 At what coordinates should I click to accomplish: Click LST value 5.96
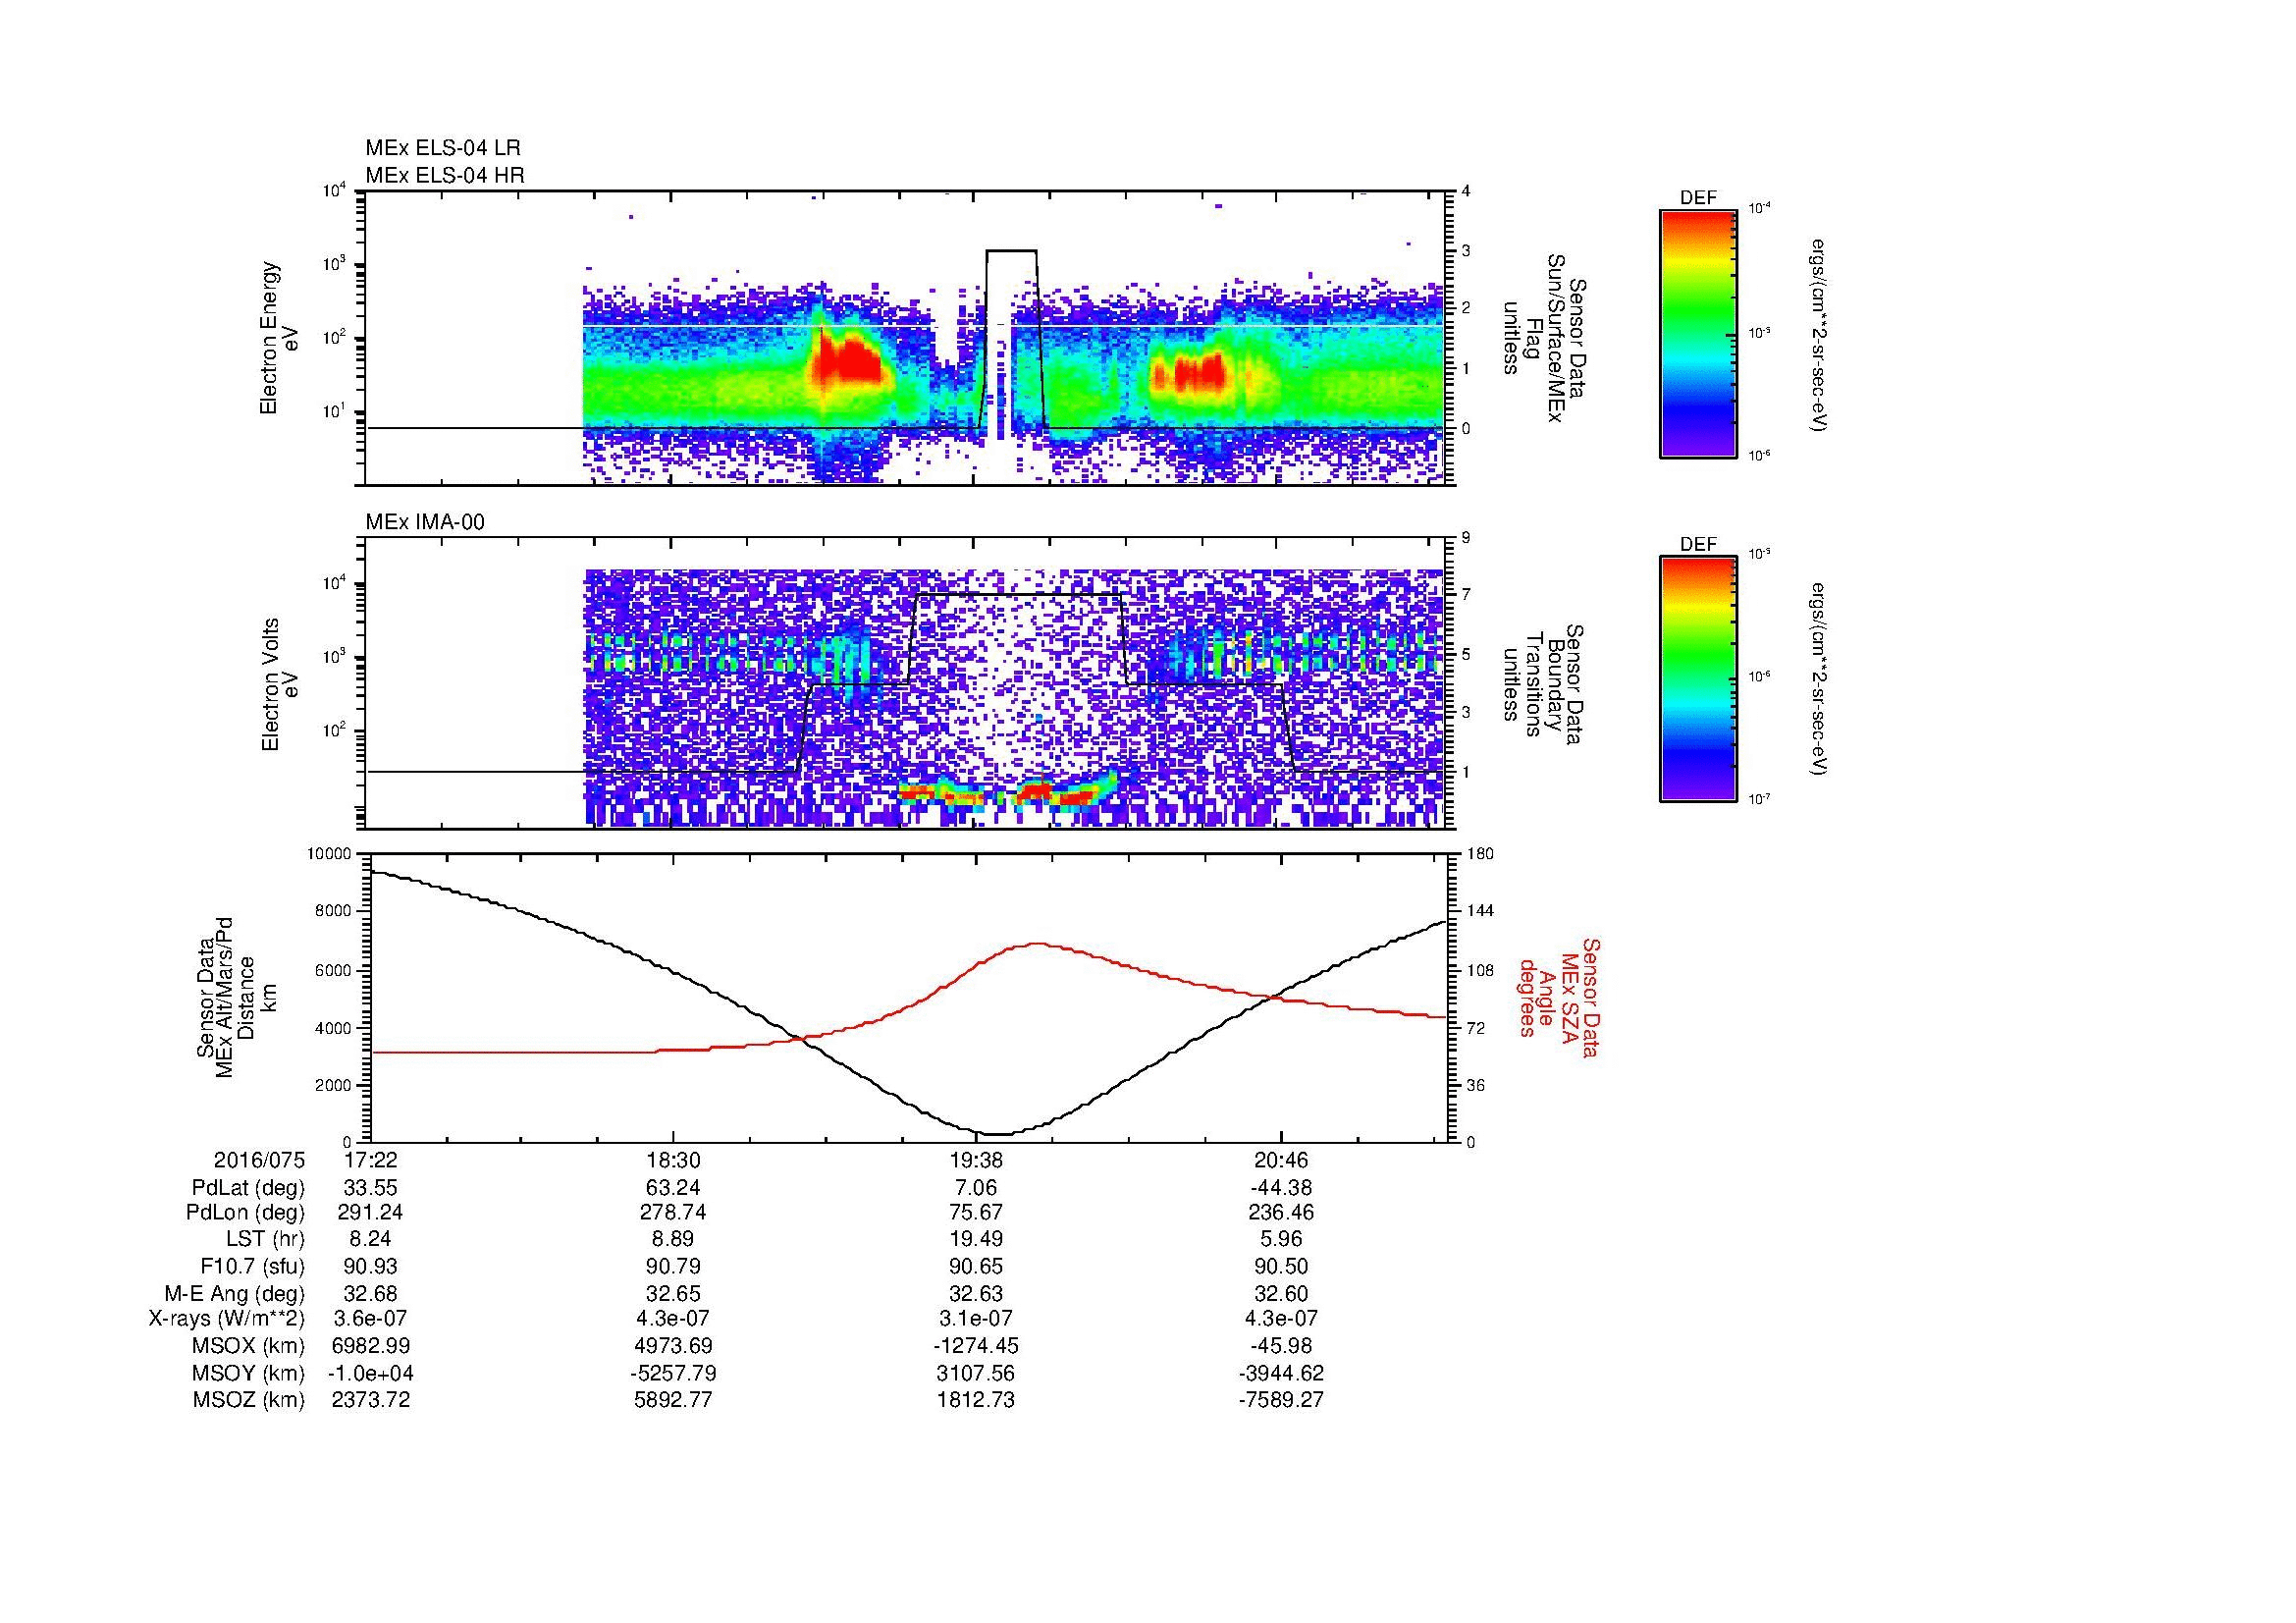click(x=1281, y=1239)
